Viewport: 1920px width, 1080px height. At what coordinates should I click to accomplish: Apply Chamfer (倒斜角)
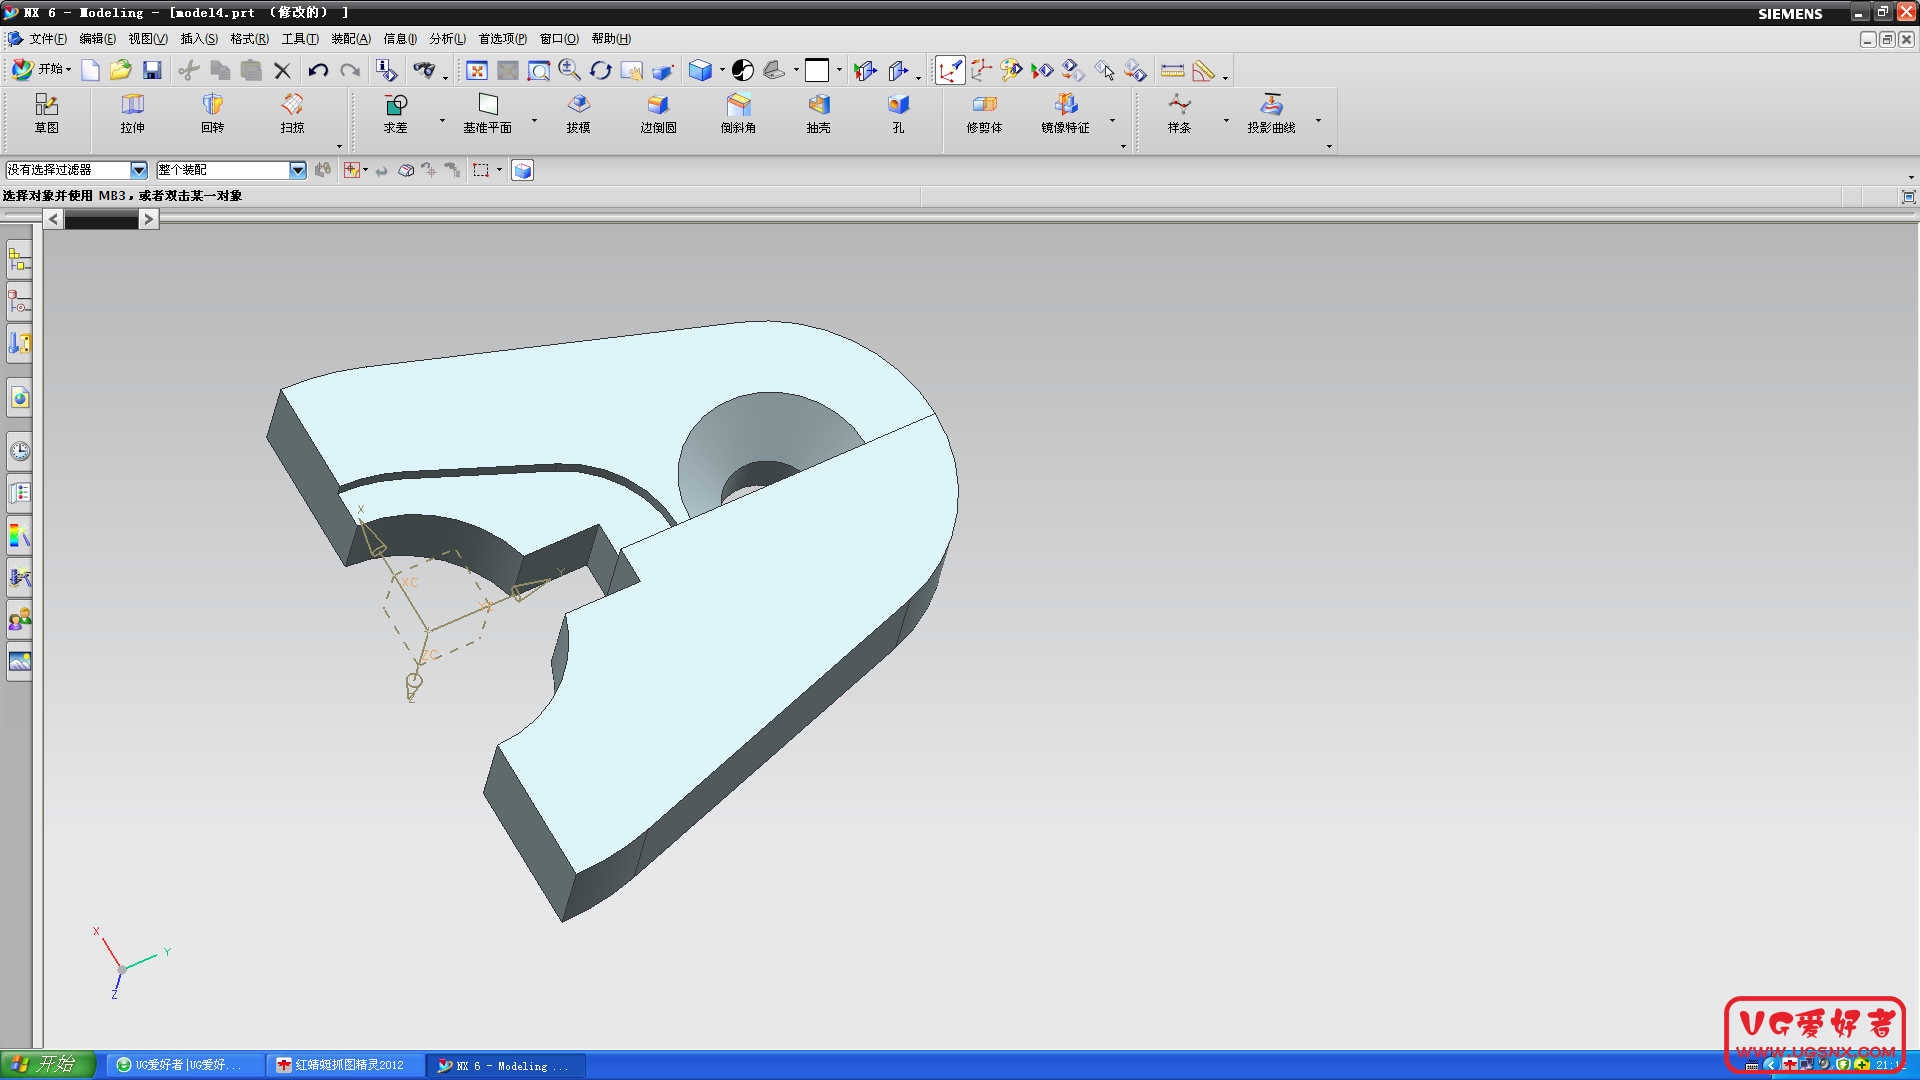tap(739, 113)
